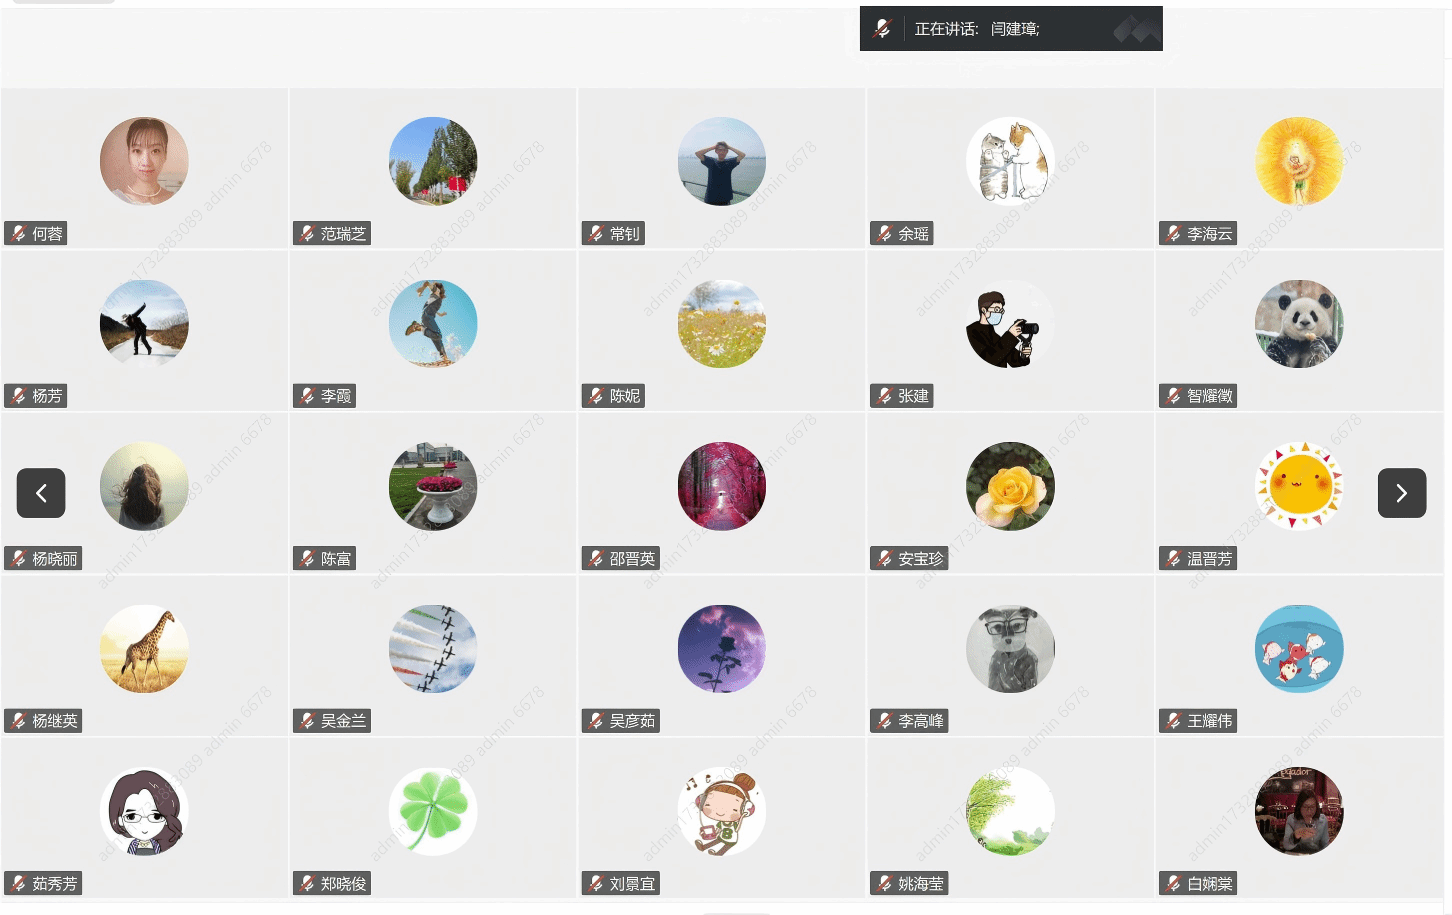Click the muted mic icon next to 范瑞芝

pos(307,234)
